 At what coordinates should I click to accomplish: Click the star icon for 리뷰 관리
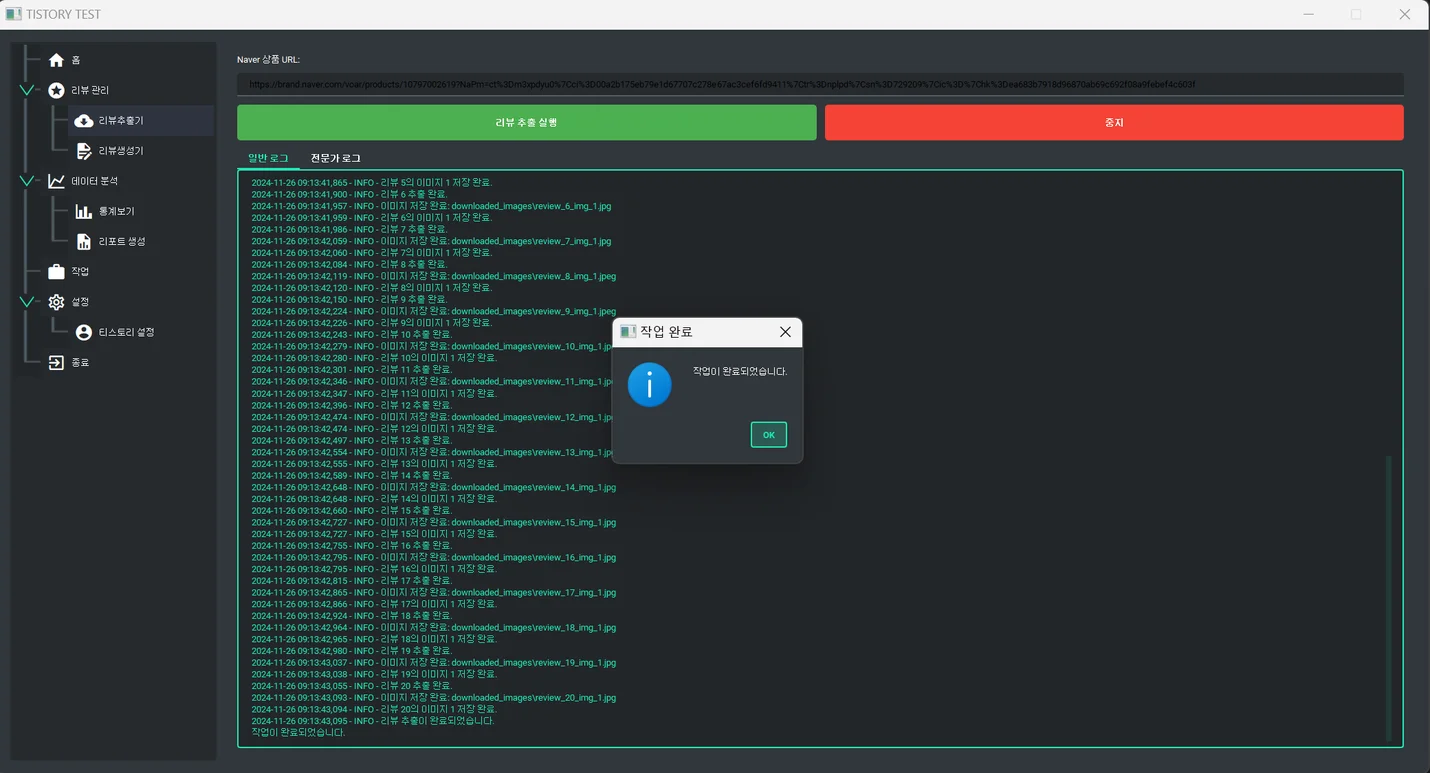tap(56, 90)
